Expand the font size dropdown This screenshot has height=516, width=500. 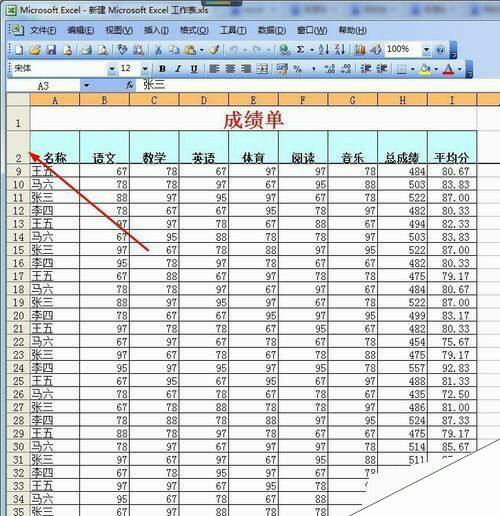tap(145, 69)
